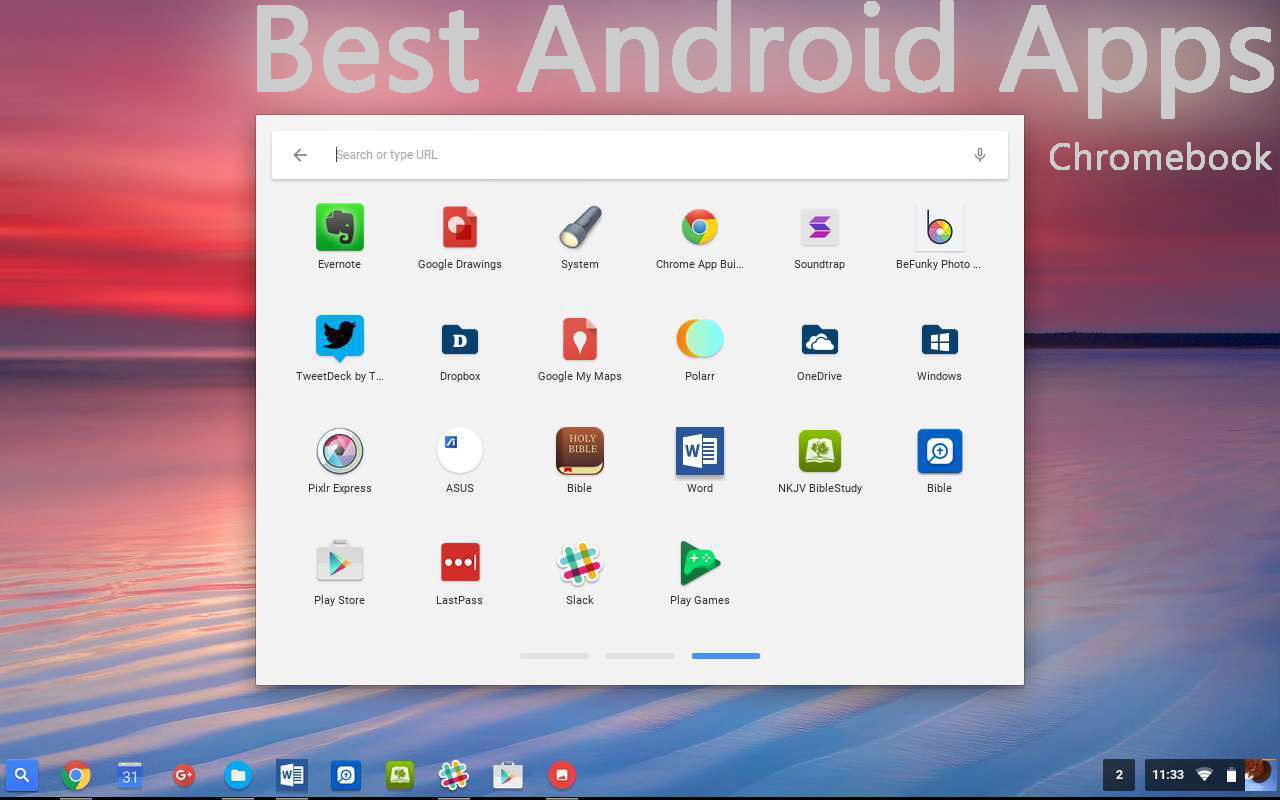Open the ASUS app
Screen dimensions: 1280x800
(x=460, y=451)
